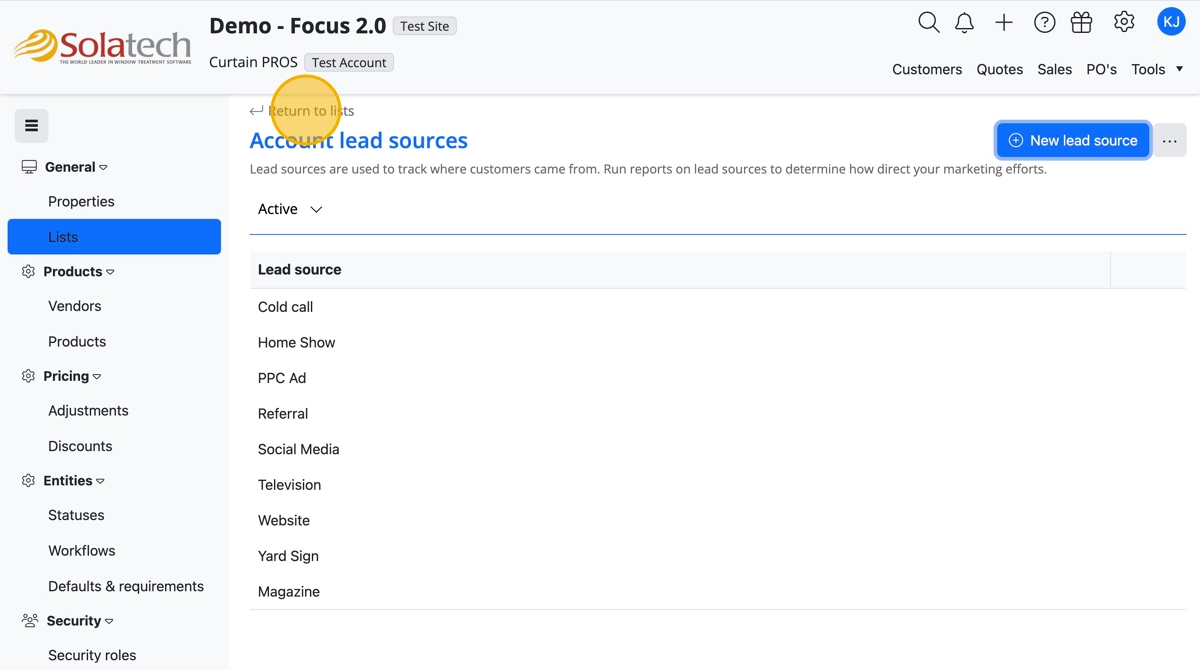
Task: Open settings gear icon in header
Action: [1124, 22]
